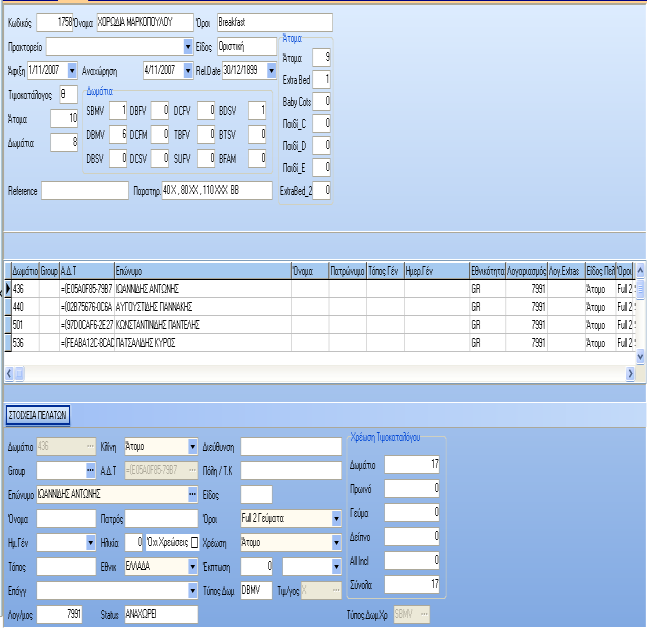Click the DBMV room count field

click(118, 135)
